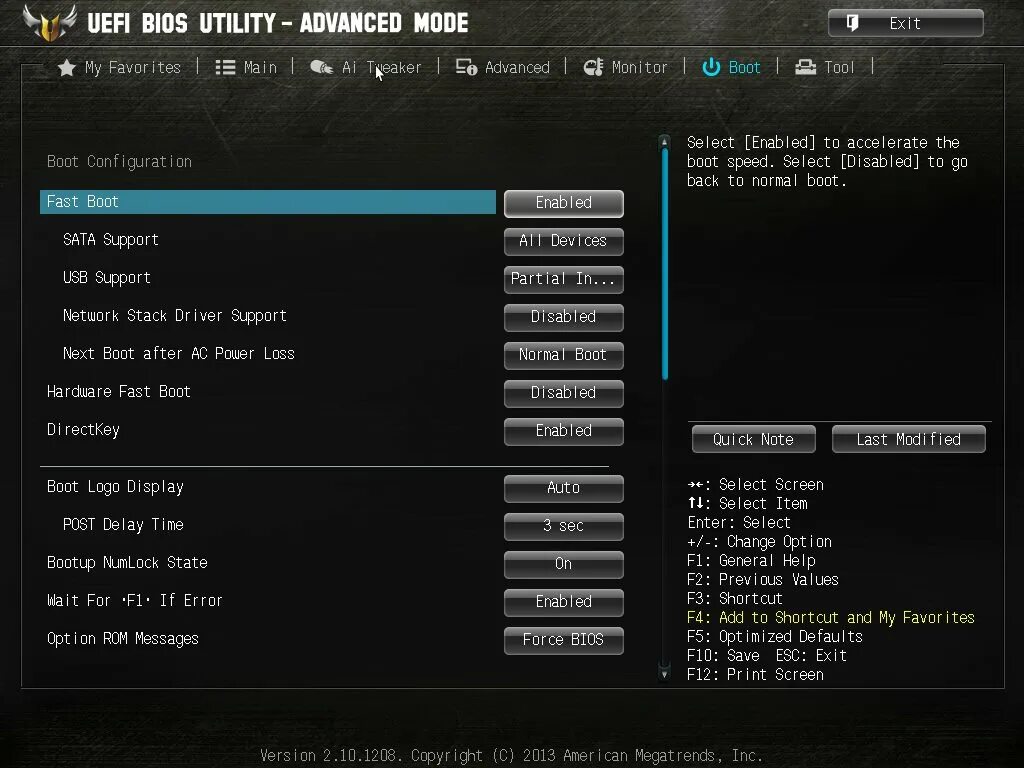Click the star icon beside My Favorites
1024x768 pixels.
pyautogui.click(x=67, y=68)
